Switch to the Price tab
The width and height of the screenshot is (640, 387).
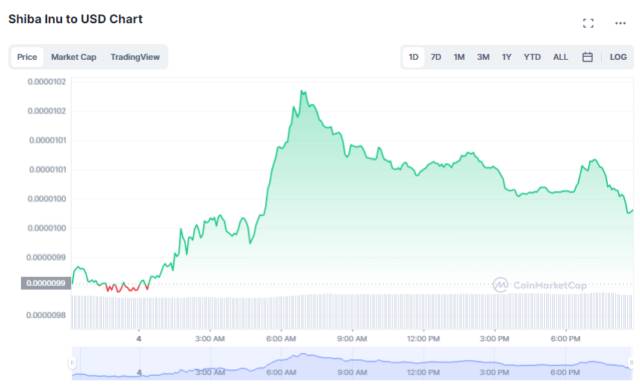click(27, 57)
